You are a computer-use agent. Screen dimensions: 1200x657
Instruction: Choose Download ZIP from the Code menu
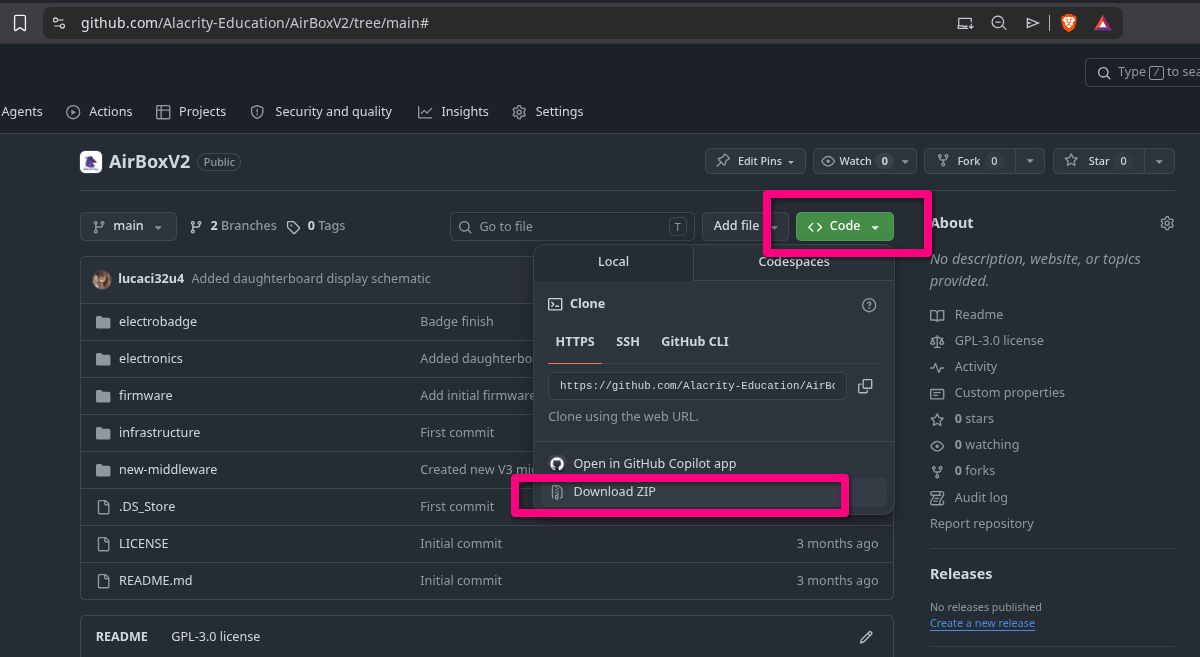[714, 492]
